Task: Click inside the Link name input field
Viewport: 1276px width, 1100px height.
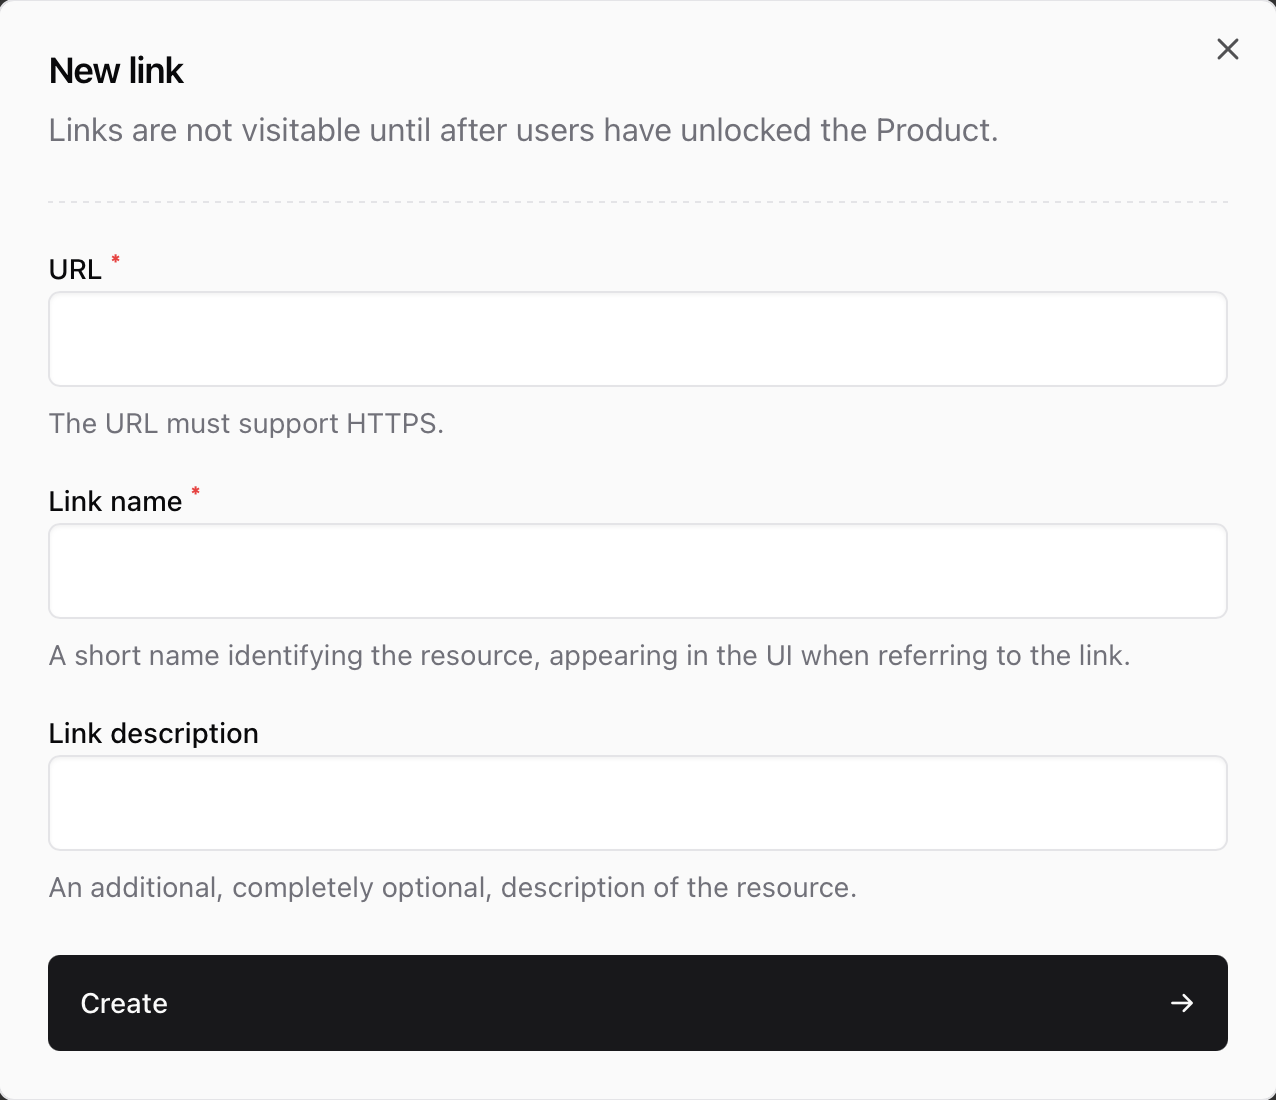Action: [637, 571]
